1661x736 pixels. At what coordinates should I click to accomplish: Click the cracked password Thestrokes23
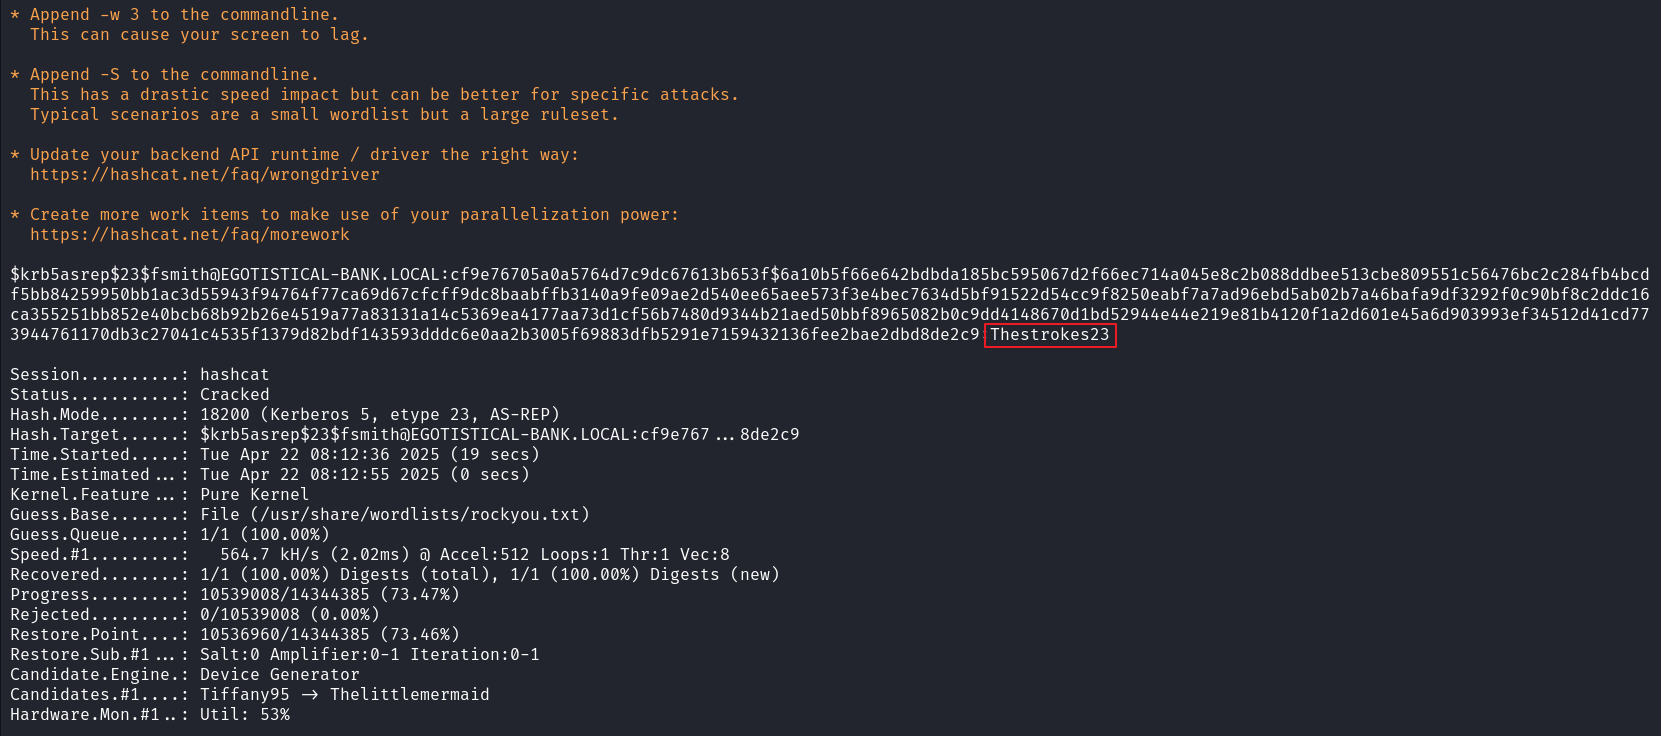pos(1050,335)
